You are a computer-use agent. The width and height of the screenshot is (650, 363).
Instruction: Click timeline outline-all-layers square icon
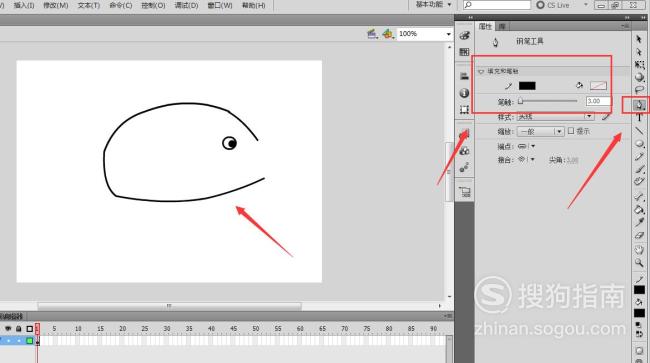[29, 329]
